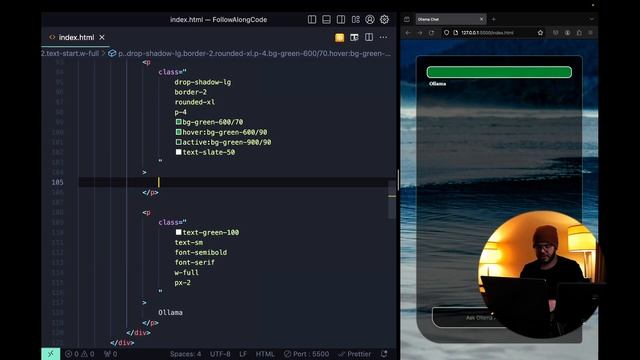The image size is (640, 360).
Task: Open the editor More Actions ellipsis
Action: [383, 38]
